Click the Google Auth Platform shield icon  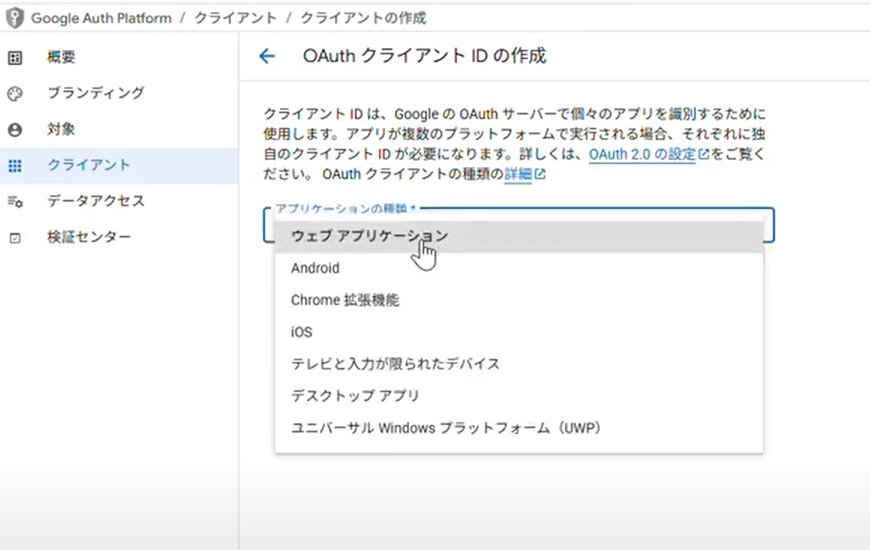click(14, 18)
